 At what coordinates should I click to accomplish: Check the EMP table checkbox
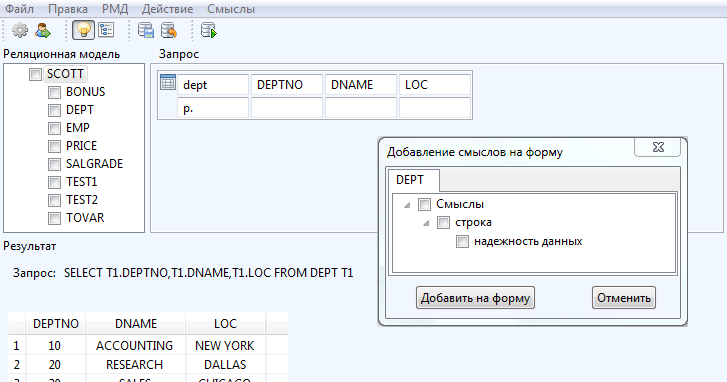tap(54, 128)
